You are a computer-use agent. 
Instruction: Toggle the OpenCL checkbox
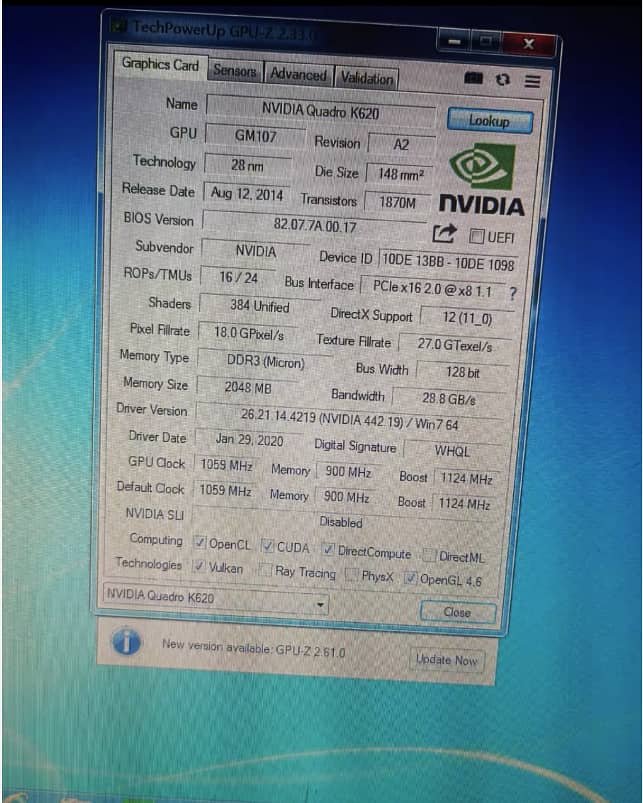(x=200, y=542)
